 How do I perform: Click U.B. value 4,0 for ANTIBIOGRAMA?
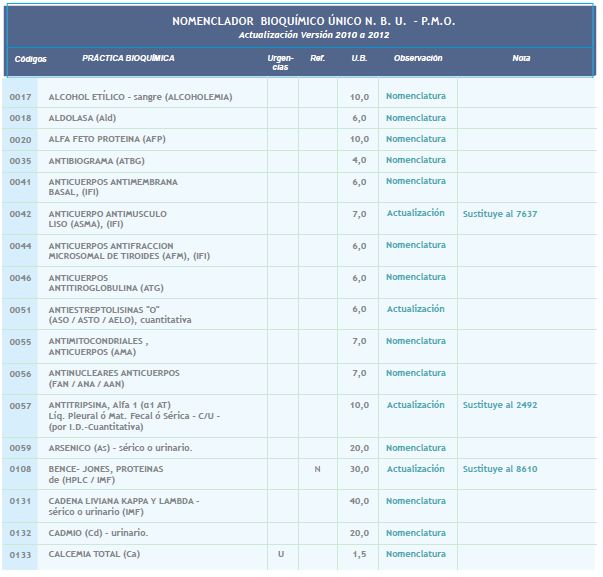click(359, 160)
